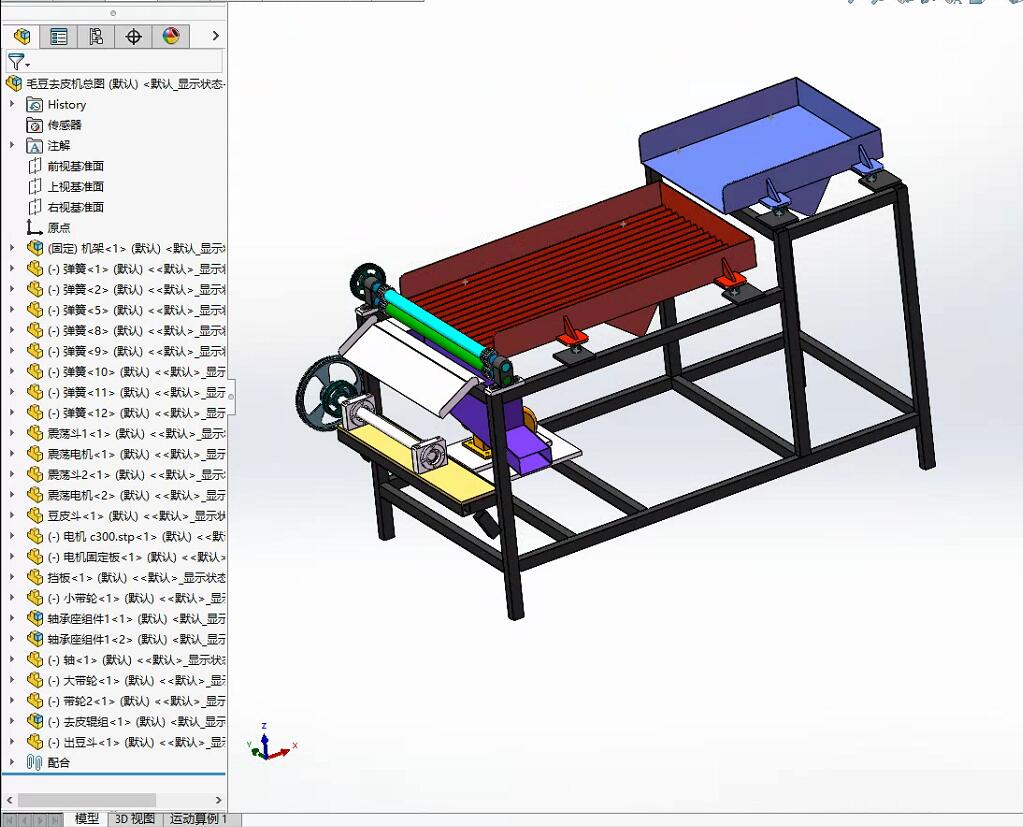1023x827 pixels.
Task: Switch to the 模型 tab
Action: tap(87, 819)
